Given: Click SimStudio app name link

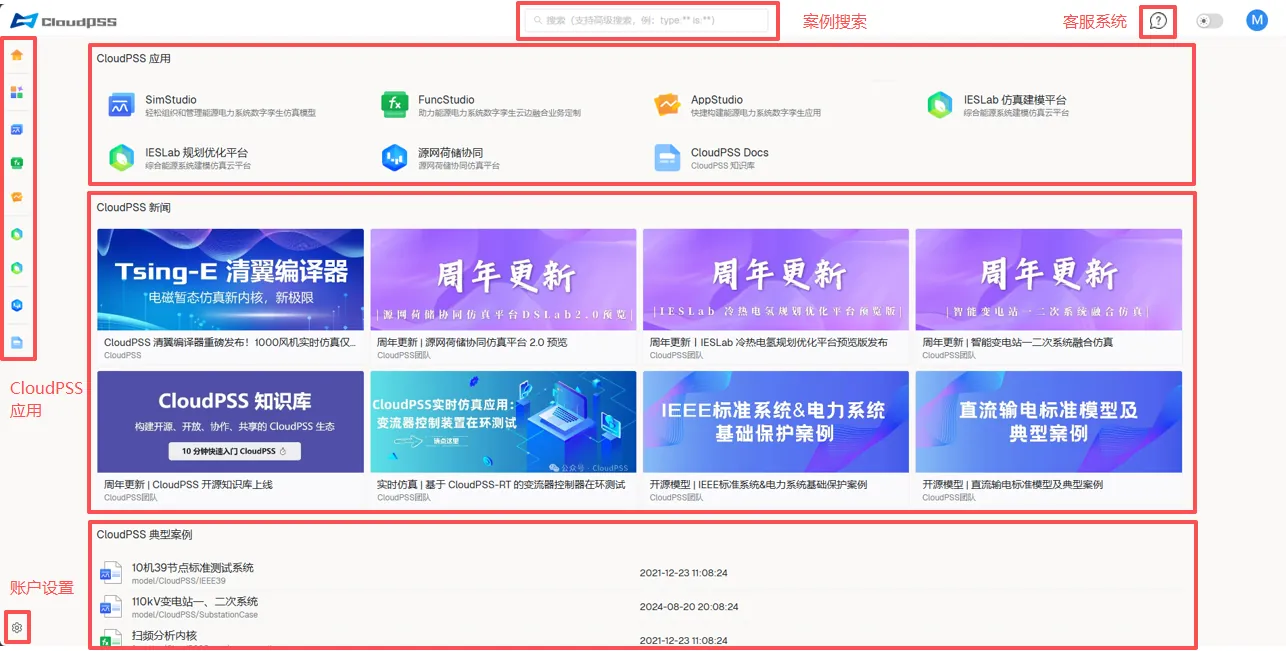Looking at the screenshot, I should (171, 100).
